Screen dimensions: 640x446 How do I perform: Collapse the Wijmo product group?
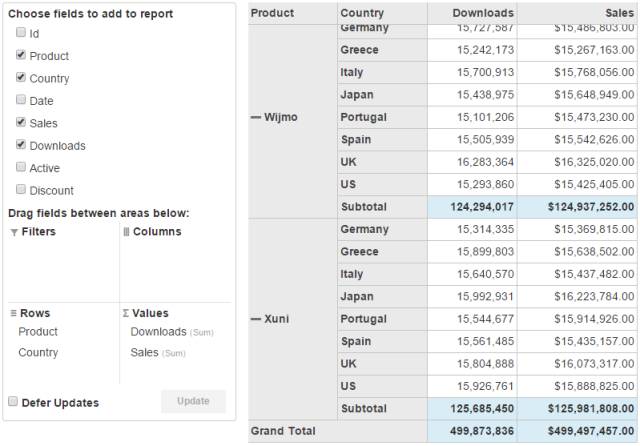coord(255,117)
